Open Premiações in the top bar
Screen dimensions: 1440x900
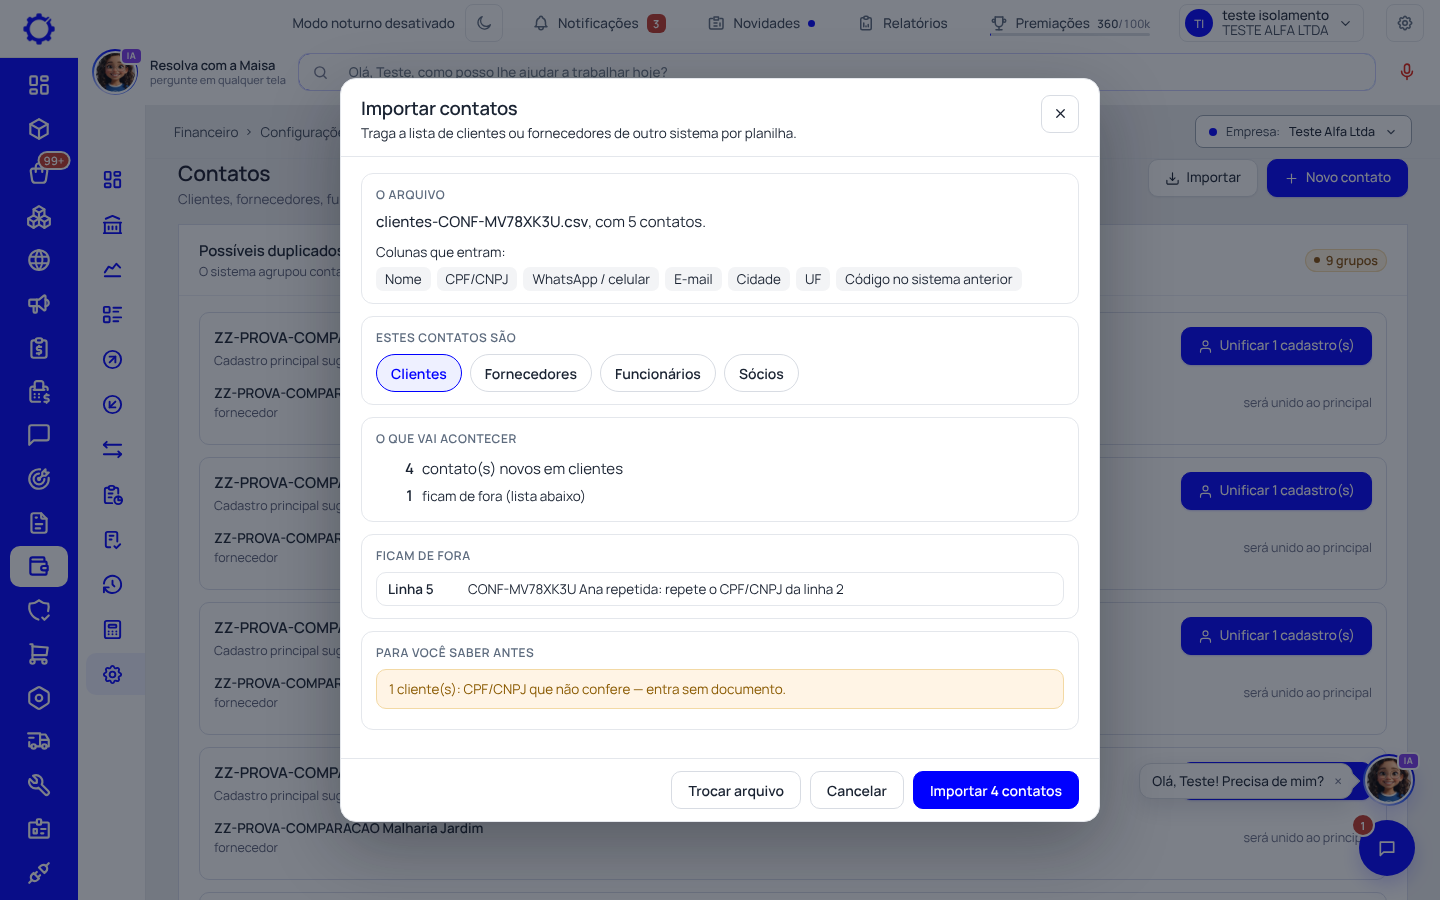click(x=1070, y=23)
